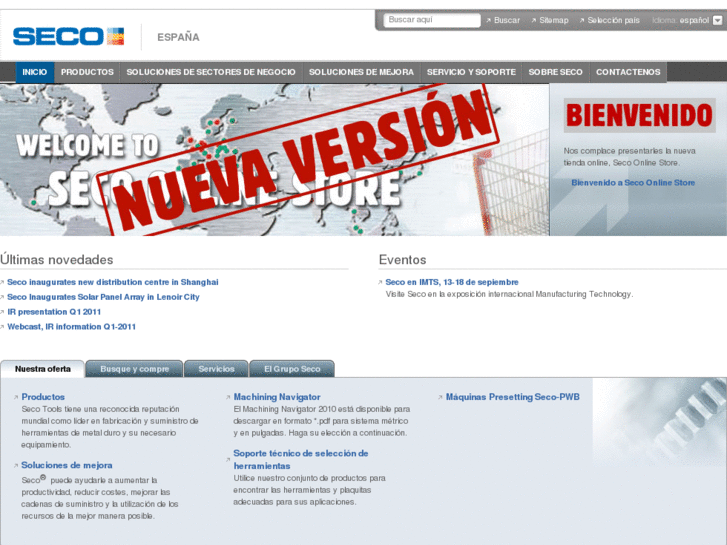Image resolution: width=727 pixels, height=545 pixels.
Task: Open 'Seco en IMTS, 13-18 de sepiembre' event
Action: click(x=452, y=282)
